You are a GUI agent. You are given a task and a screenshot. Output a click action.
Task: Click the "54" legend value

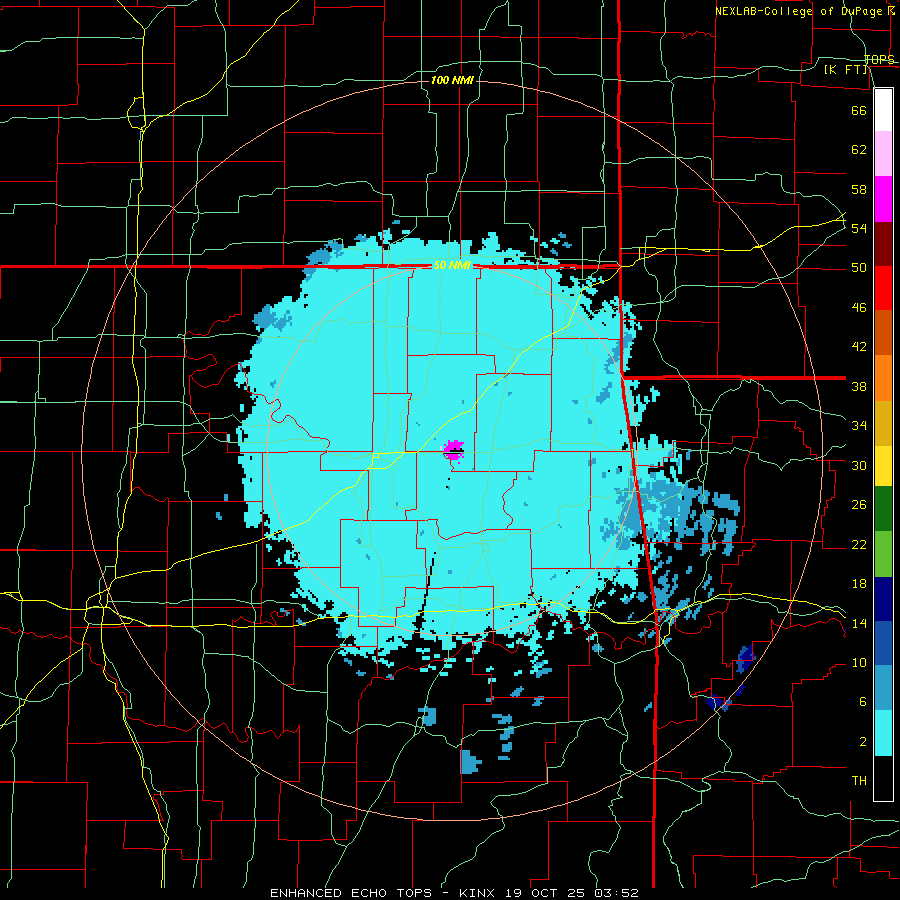coord(859,228)
